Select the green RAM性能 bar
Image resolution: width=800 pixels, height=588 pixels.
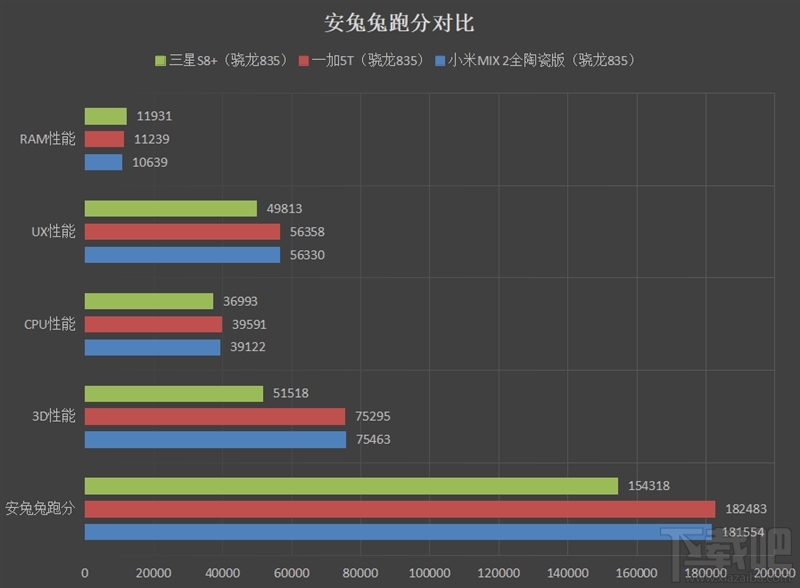click(x=105, y=115)
